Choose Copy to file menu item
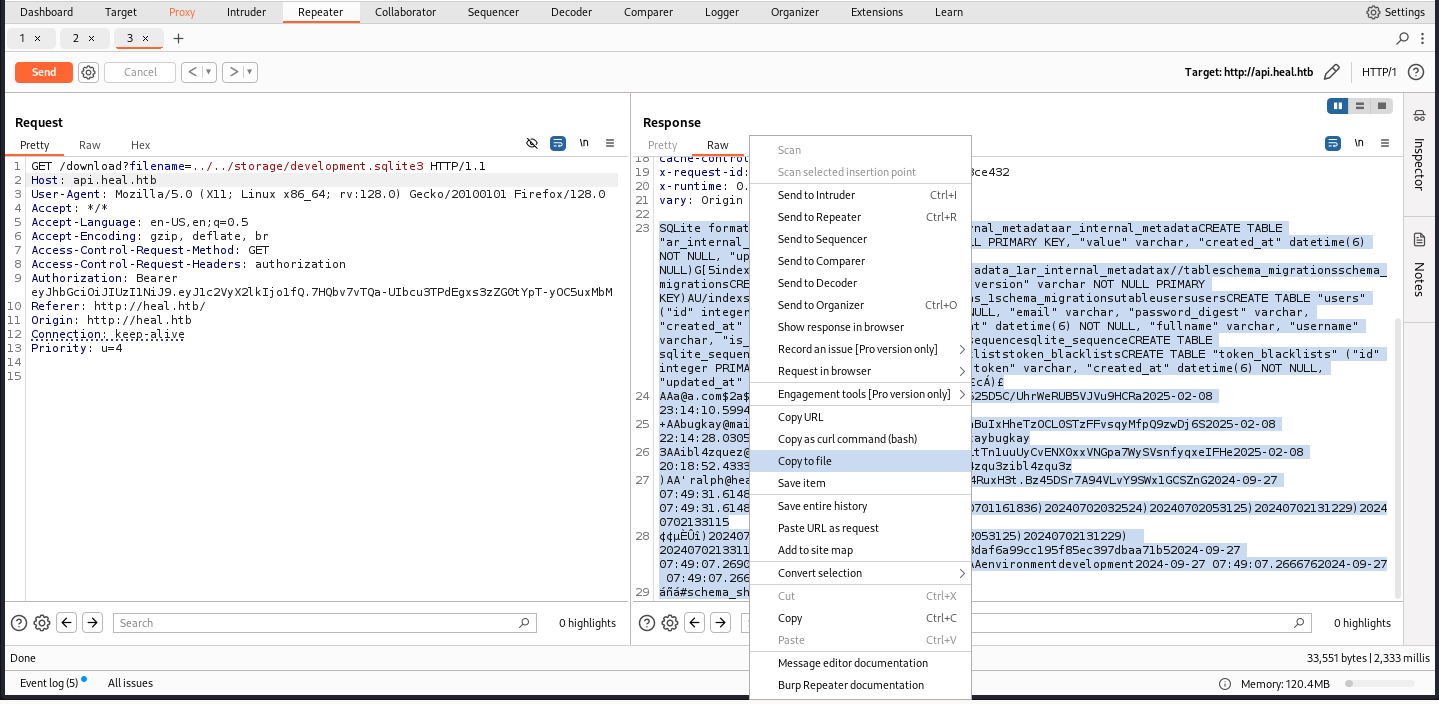 860,461
